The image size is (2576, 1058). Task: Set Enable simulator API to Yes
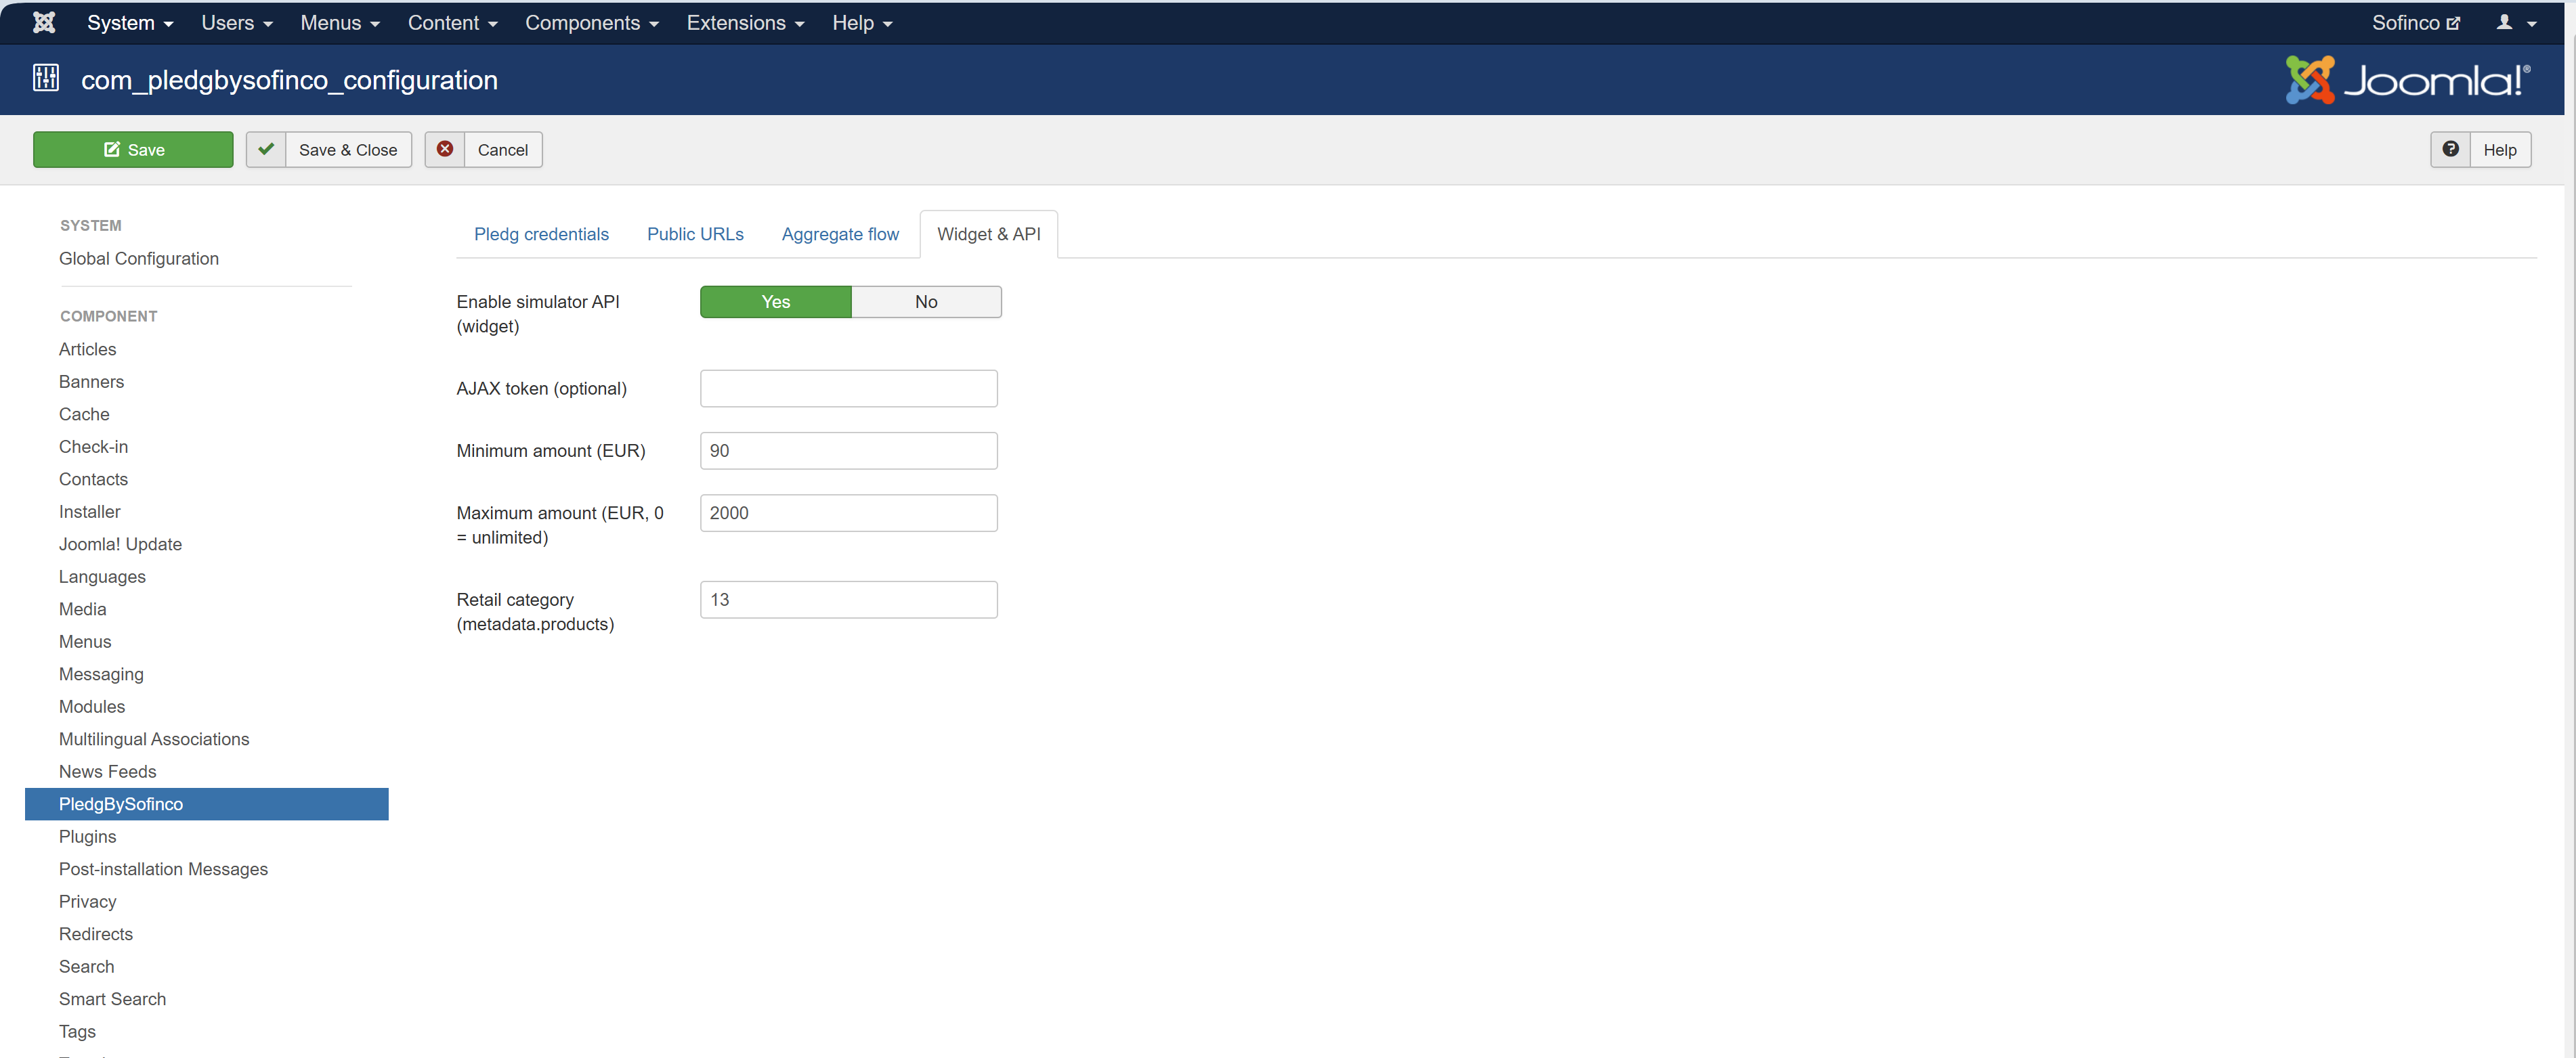[x=775, y=302]
